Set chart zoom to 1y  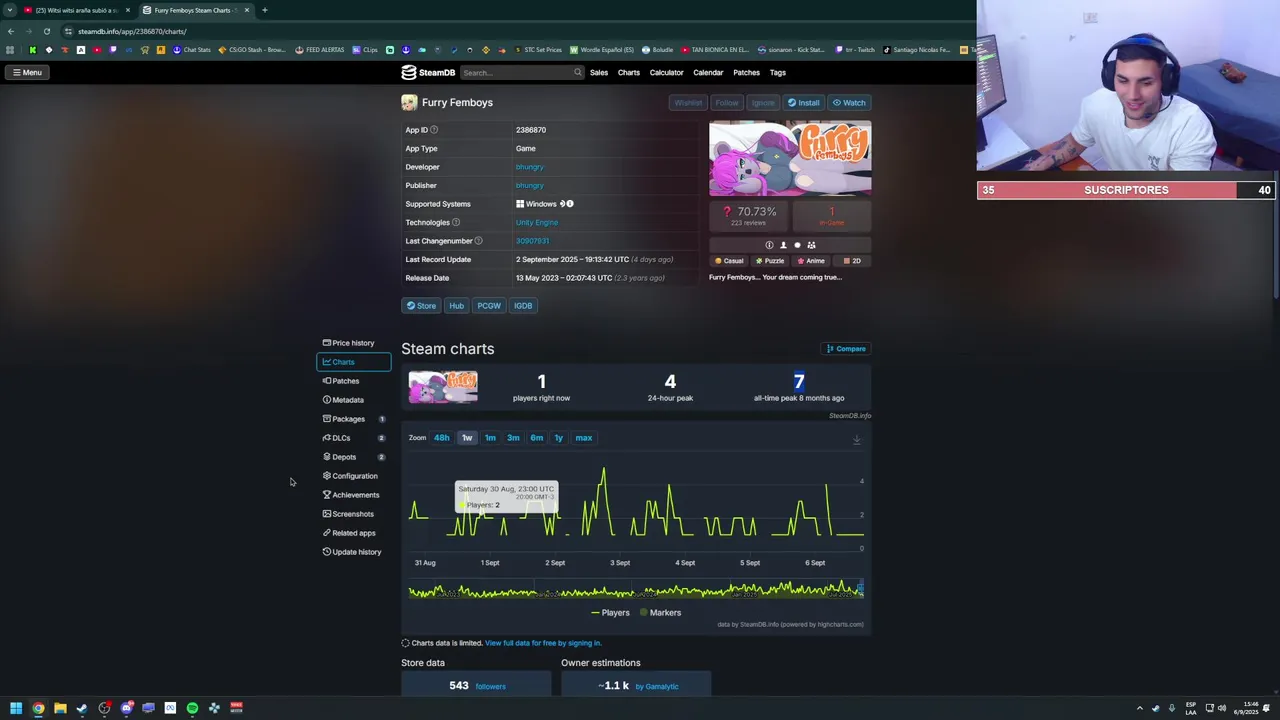559,438
